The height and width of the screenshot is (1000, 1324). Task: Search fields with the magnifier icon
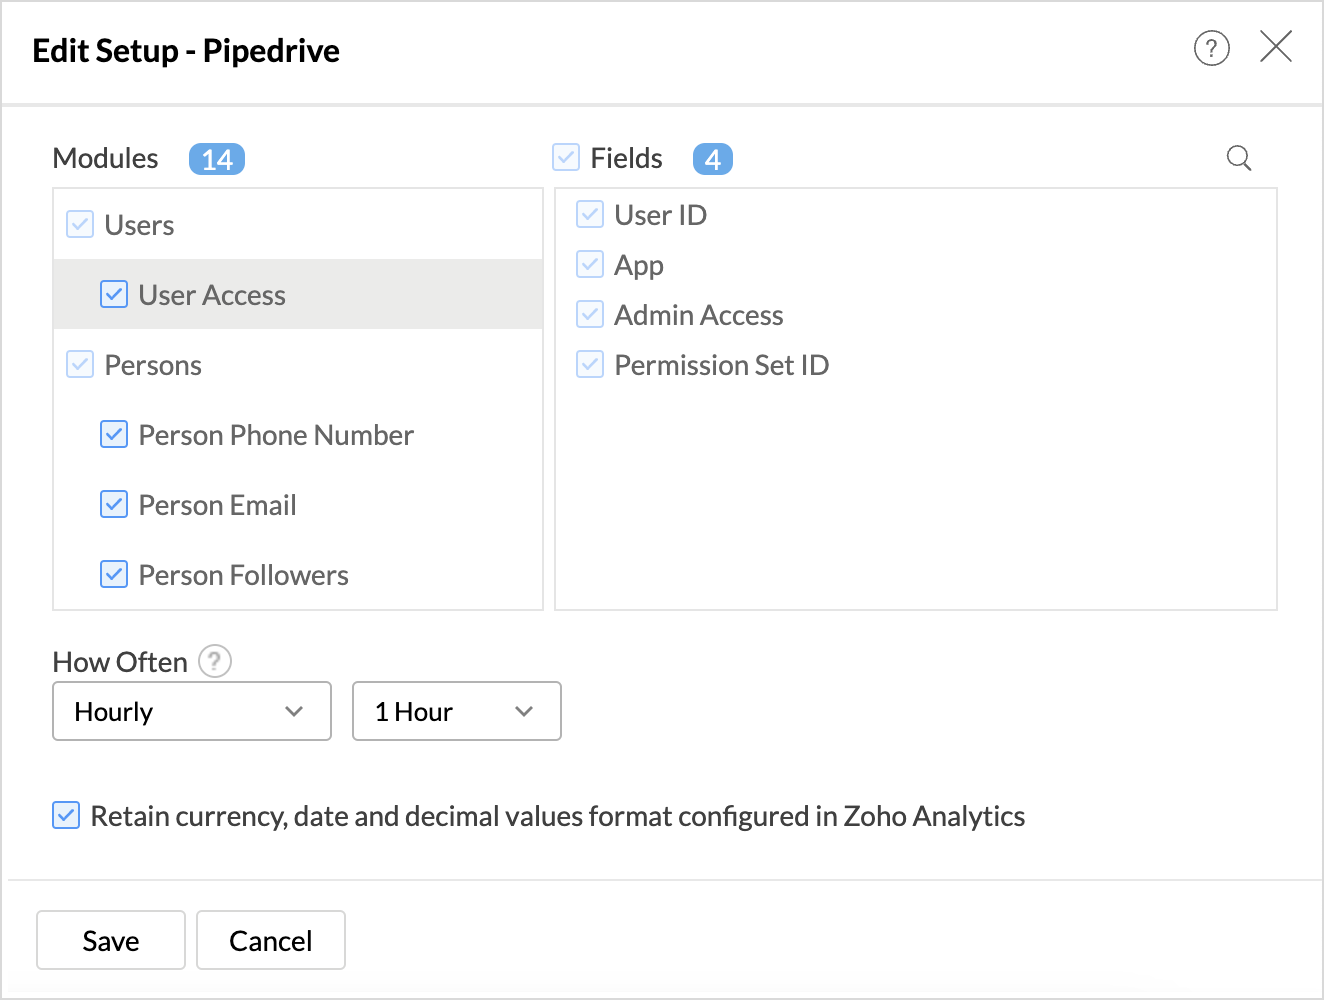pyautogui.click(x=1239, y=158)
